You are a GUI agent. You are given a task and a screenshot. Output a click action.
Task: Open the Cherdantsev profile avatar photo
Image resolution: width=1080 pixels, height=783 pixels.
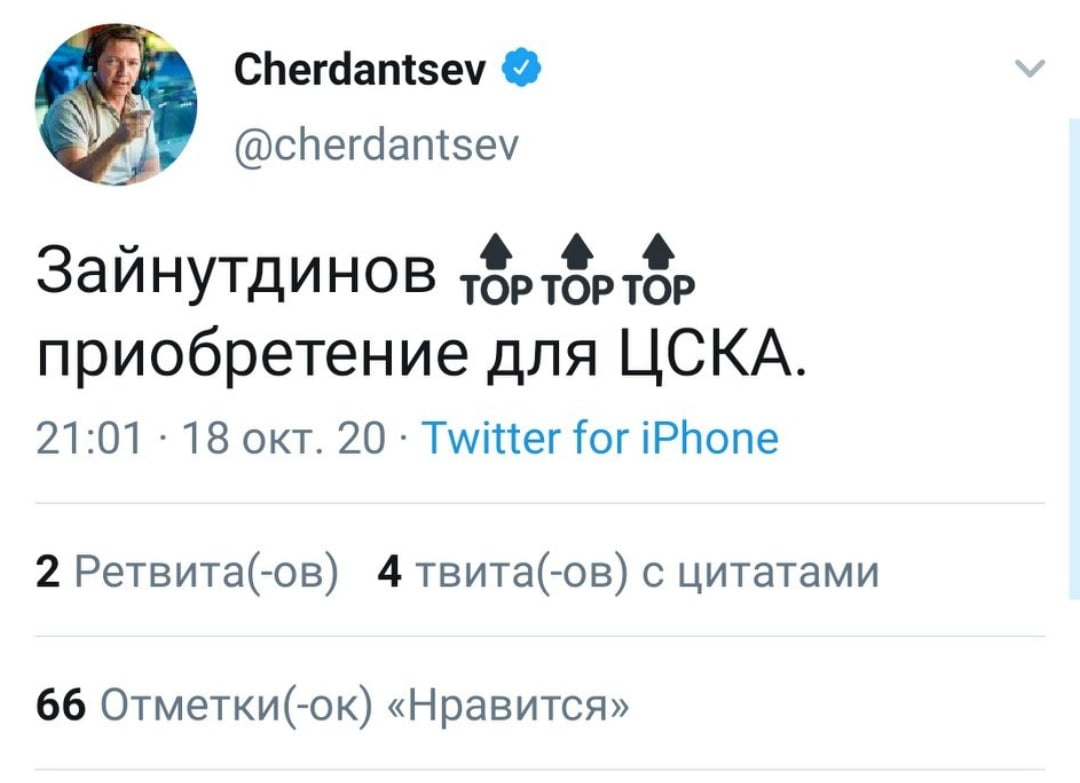116,103
